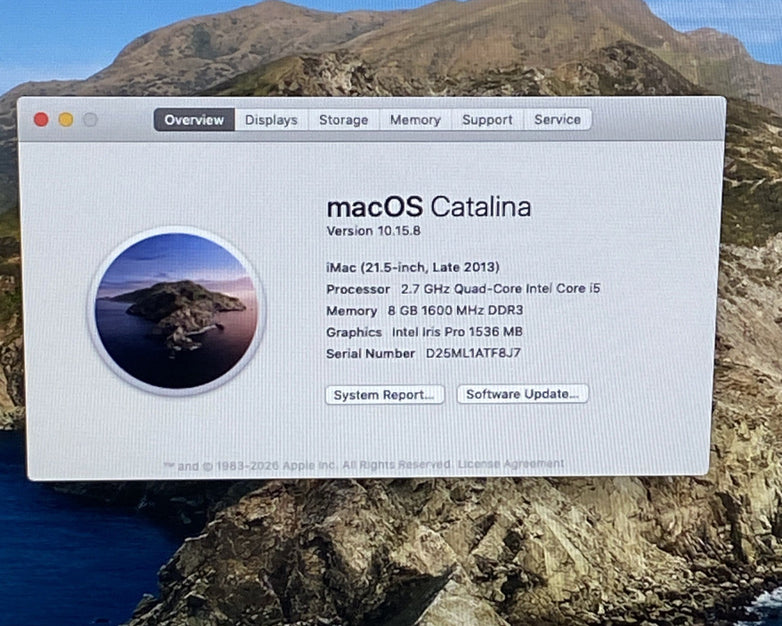Minimize the About This Mac window
This screenshot has width=782, height=626.
(66, 120)
